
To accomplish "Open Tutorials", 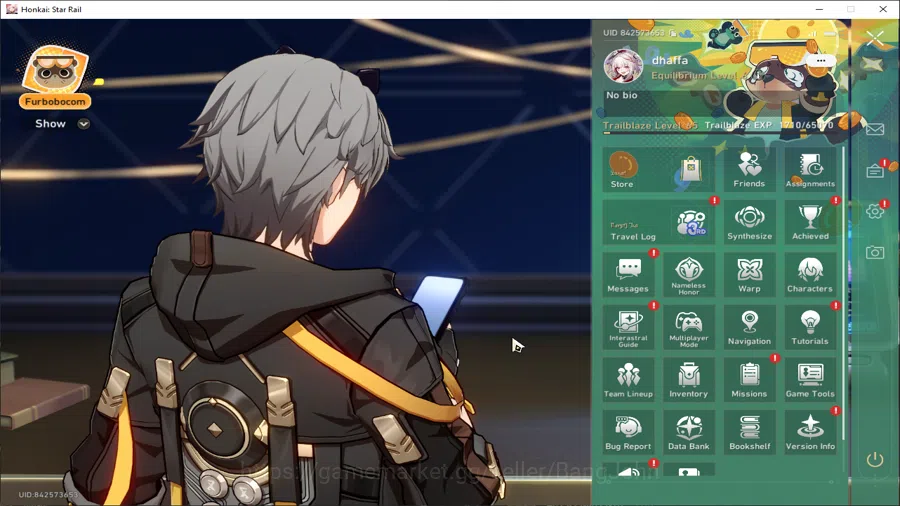I will pyautogui.click(x=810, y=328).
